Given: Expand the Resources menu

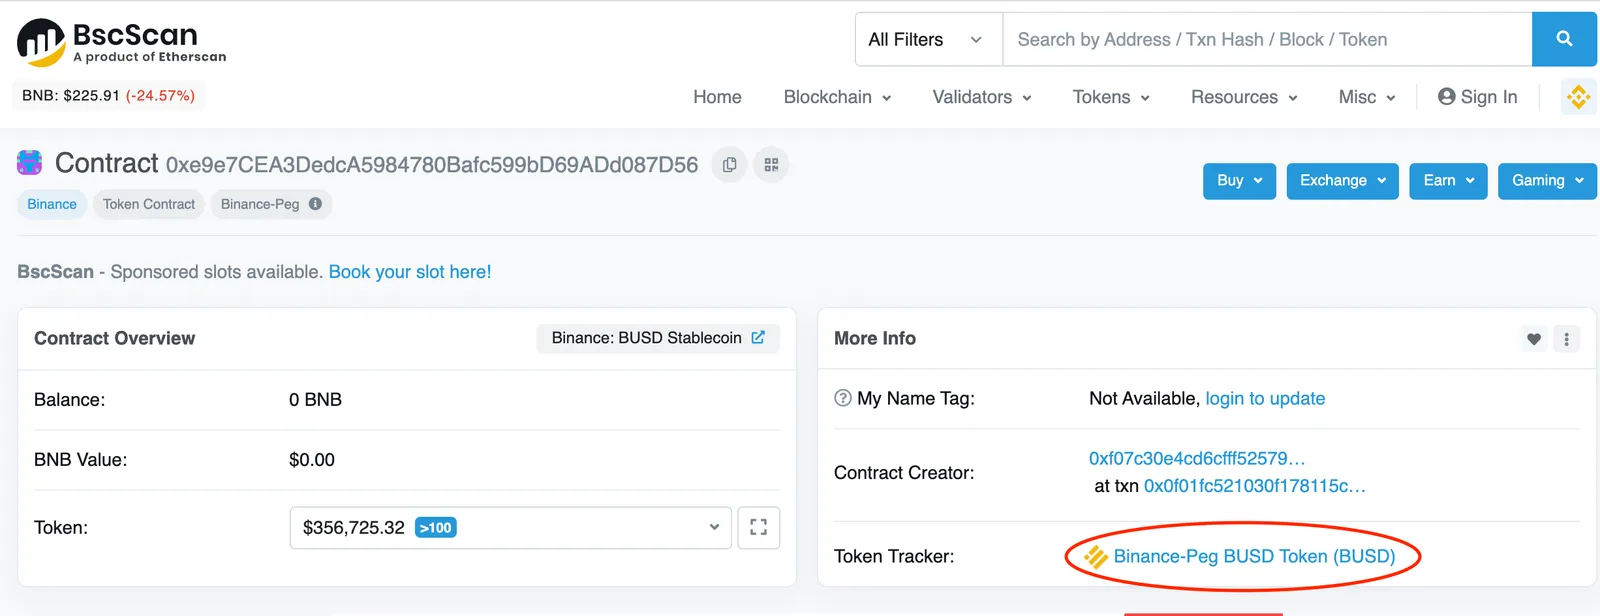Looking at the screenshot, I should point(1244,97).
